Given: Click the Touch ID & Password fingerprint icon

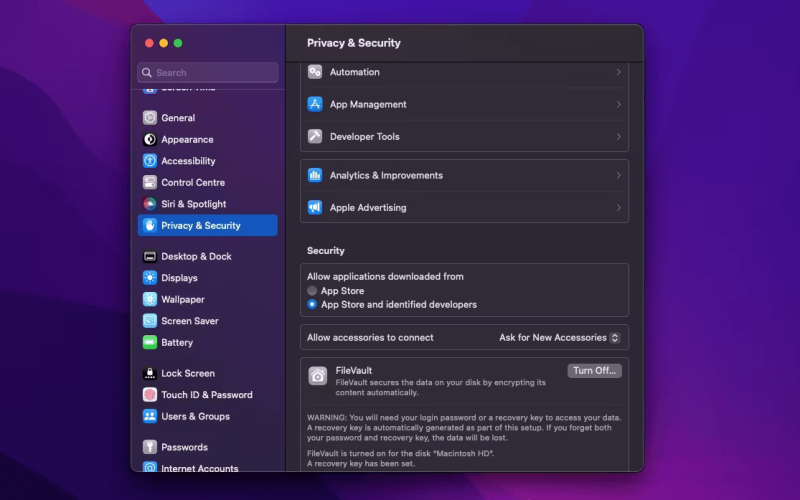Looking at the screenshot, I should point(149,394).
